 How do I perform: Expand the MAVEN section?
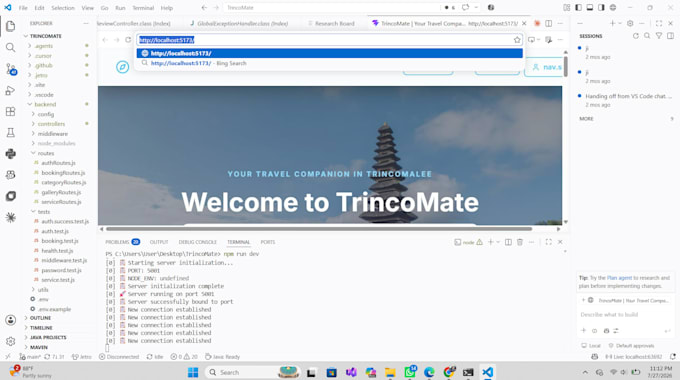click(39, 347)
